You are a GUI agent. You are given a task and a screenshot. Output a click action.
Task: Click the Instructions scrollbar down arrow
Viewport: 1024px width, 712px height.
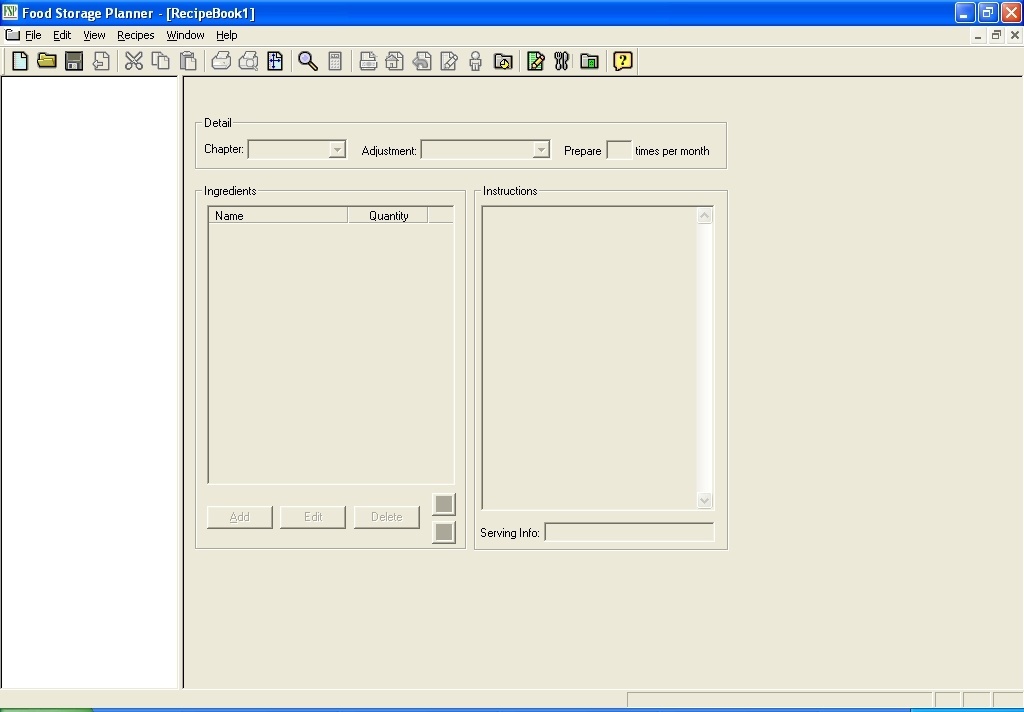[705, 500]
